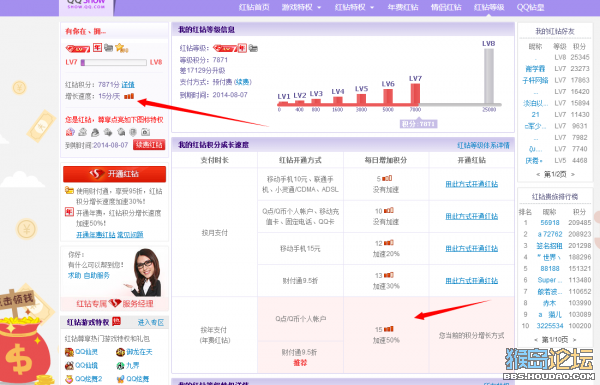
Task: Open the QQ炫舞 game link
Action: point(138,379)
